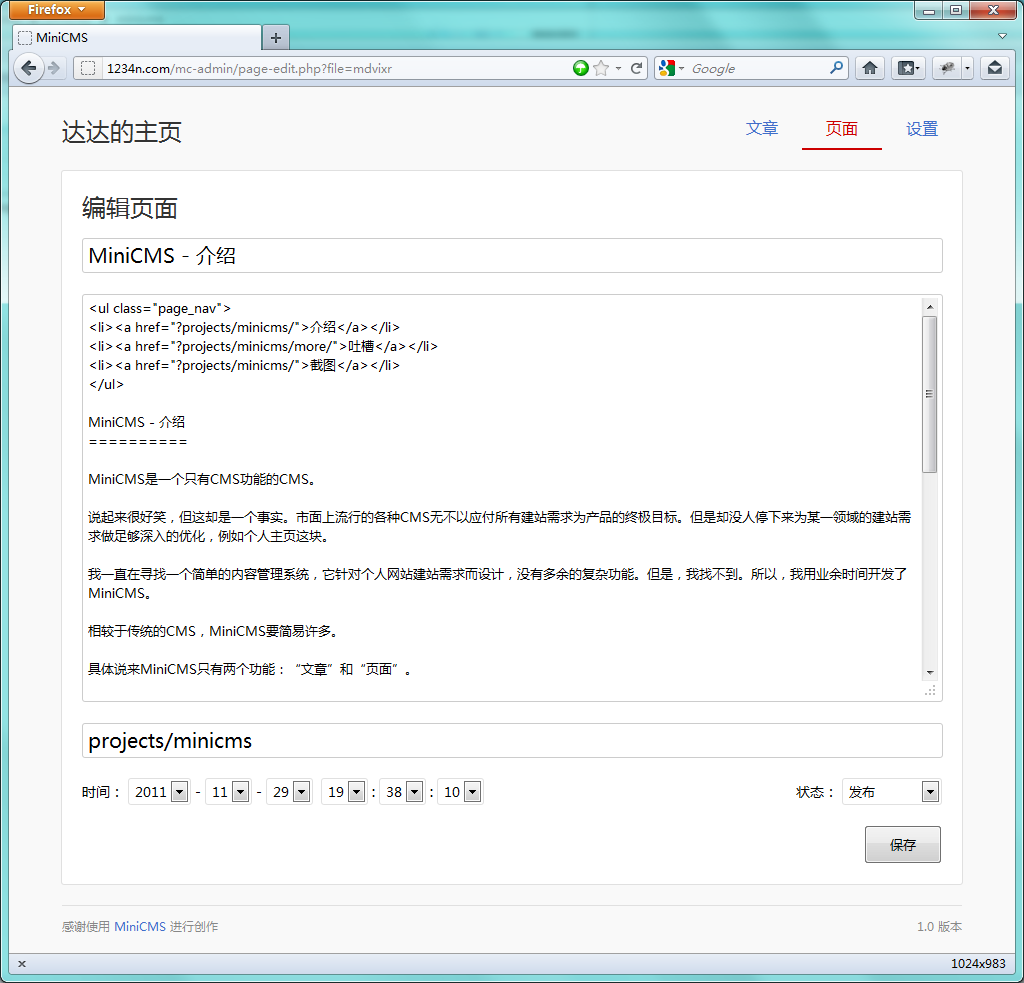1024x983 pixels.
Task: Go to Firefox home page icon
Action: click(x=870, y=68)
